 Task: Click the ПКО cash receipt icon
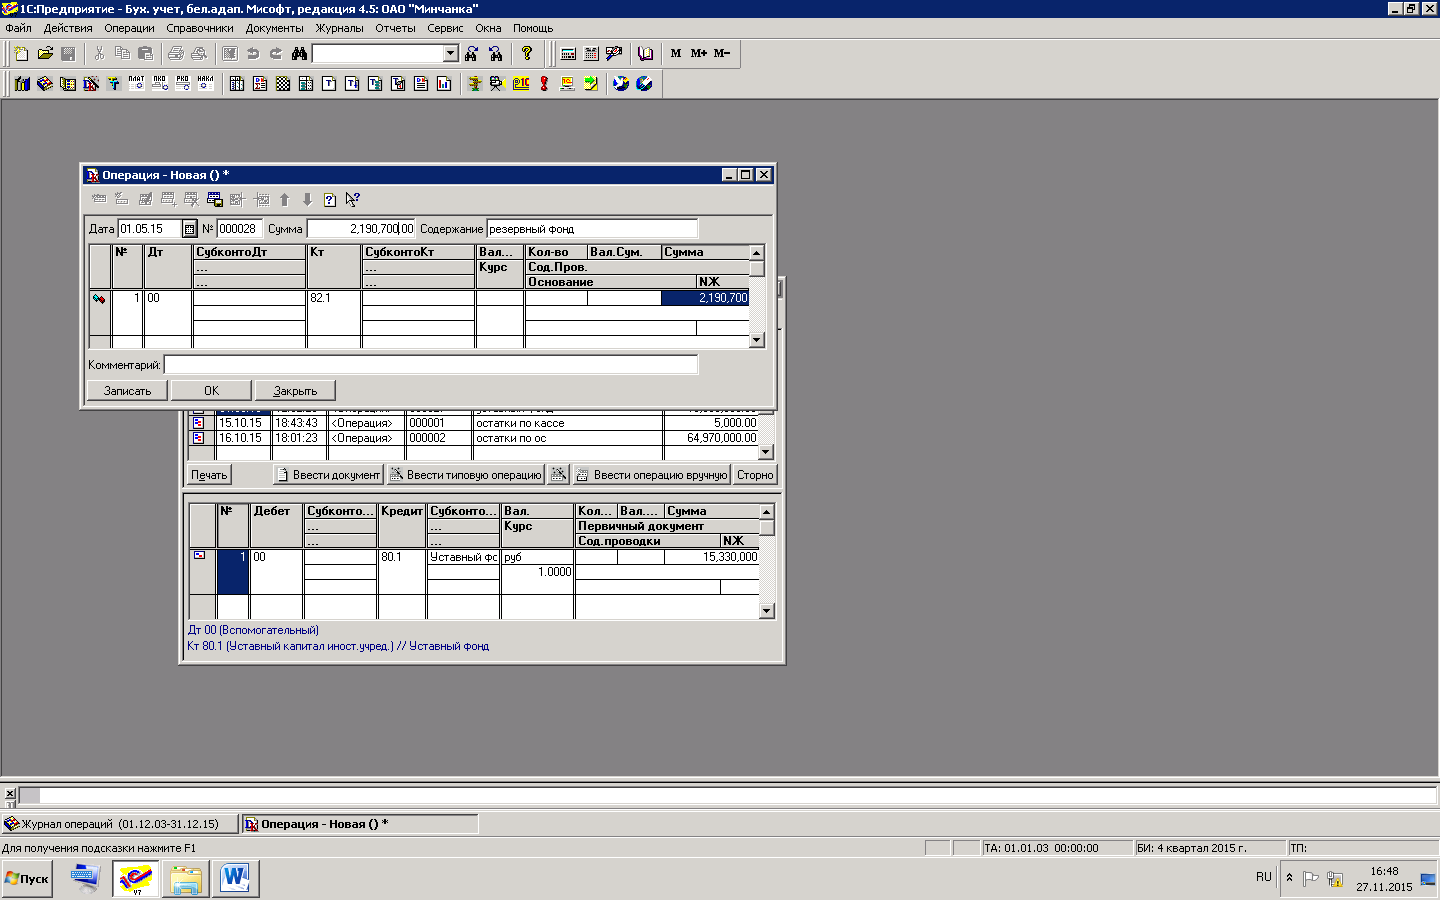tap(159, 84)
